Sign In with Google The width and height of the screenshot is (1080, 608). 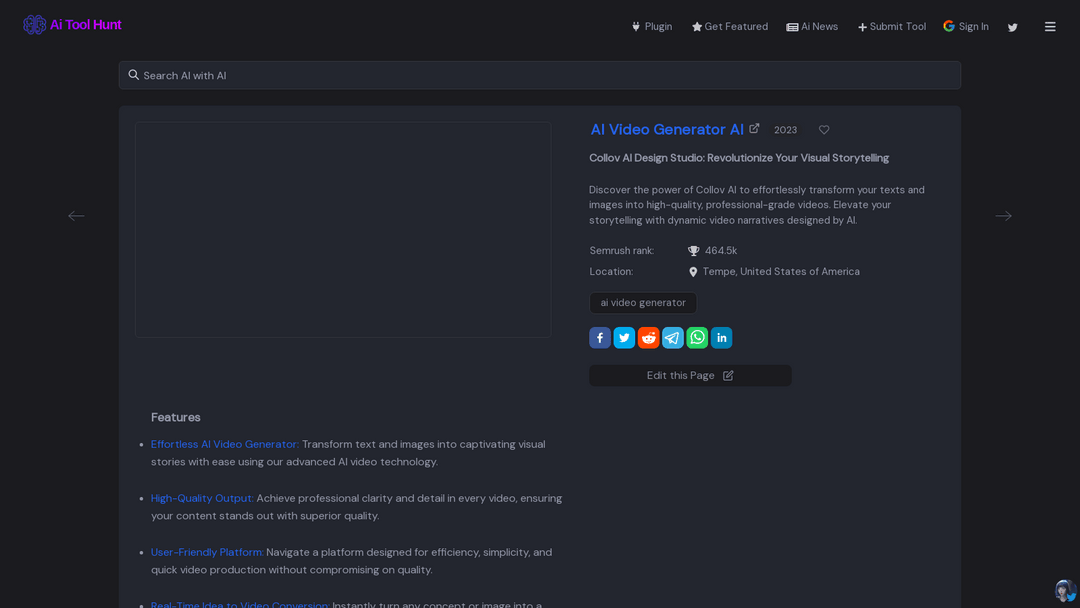tap(966, 27)
